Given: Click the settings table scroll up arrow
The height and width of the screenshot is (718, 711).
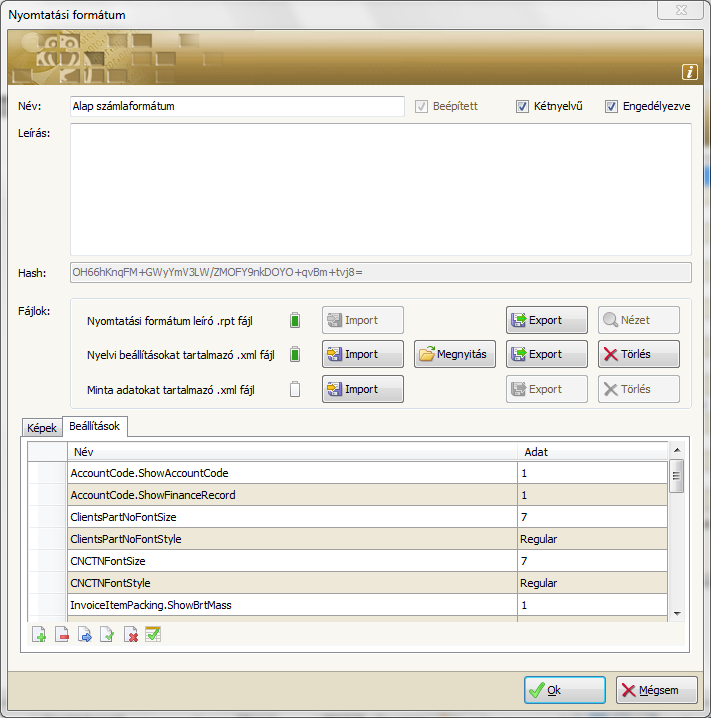Looking at the screenshot, I should point(677,451).
